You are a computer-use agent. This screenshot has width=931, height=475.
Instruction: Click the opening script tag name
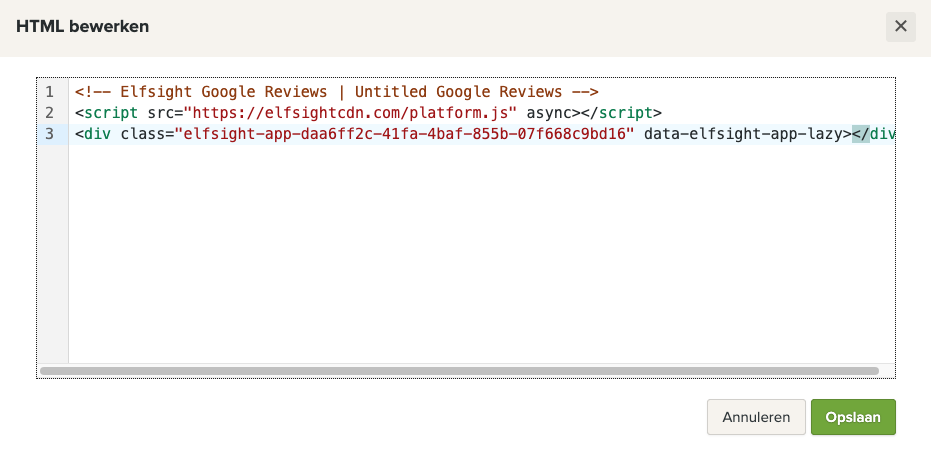[107, 113]
